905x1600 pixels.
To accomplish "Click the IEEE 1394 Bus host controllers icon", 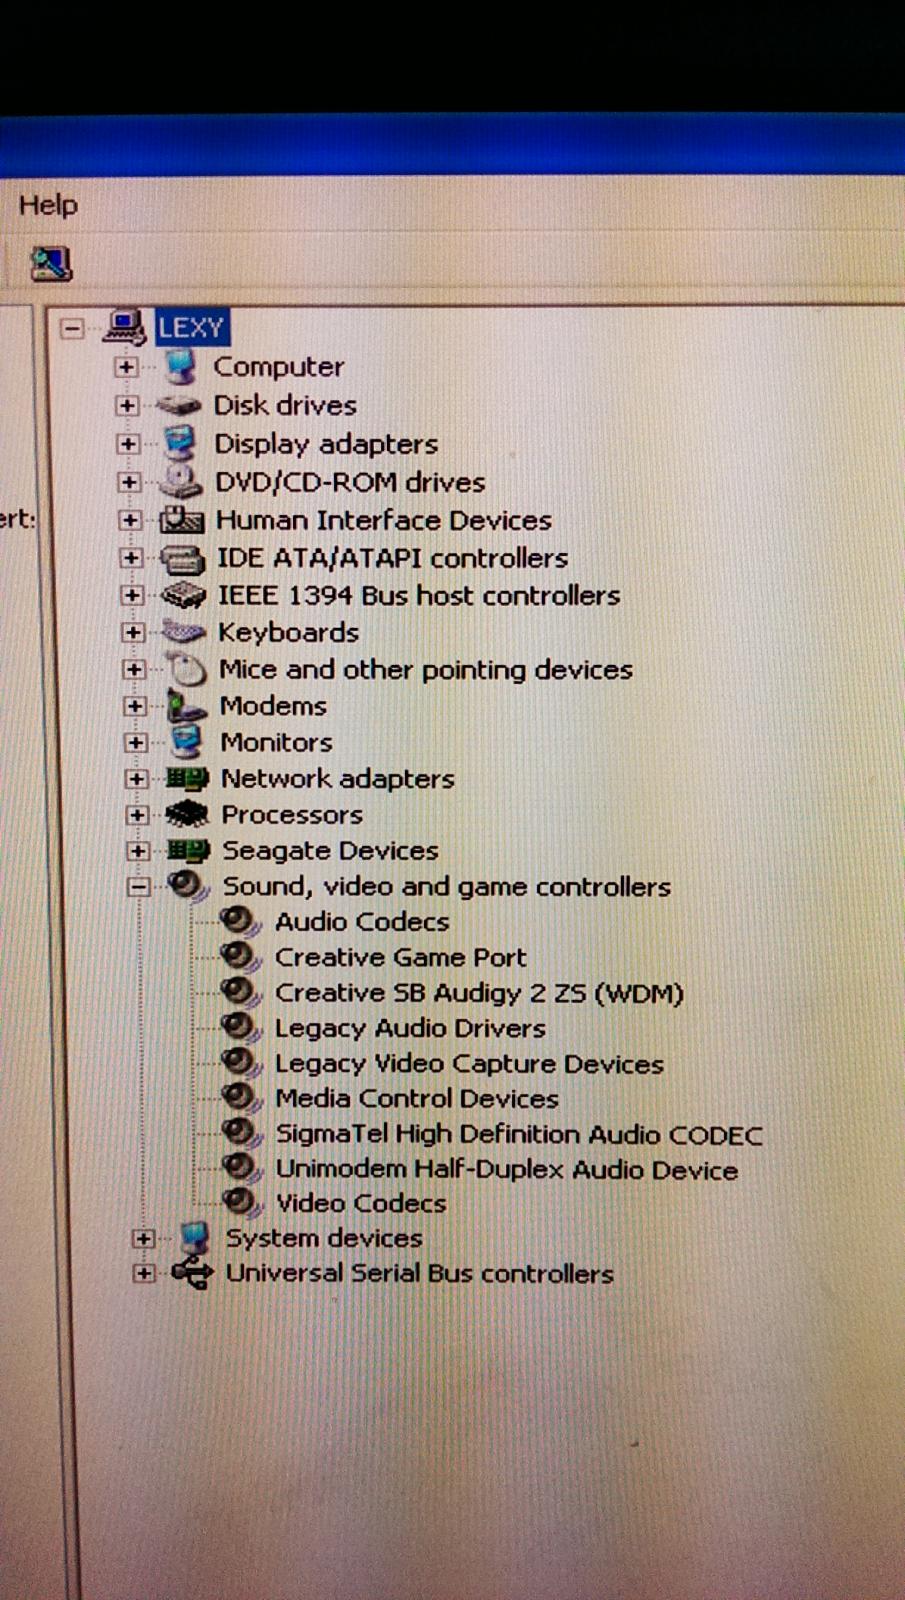I will tap(185, 596).
